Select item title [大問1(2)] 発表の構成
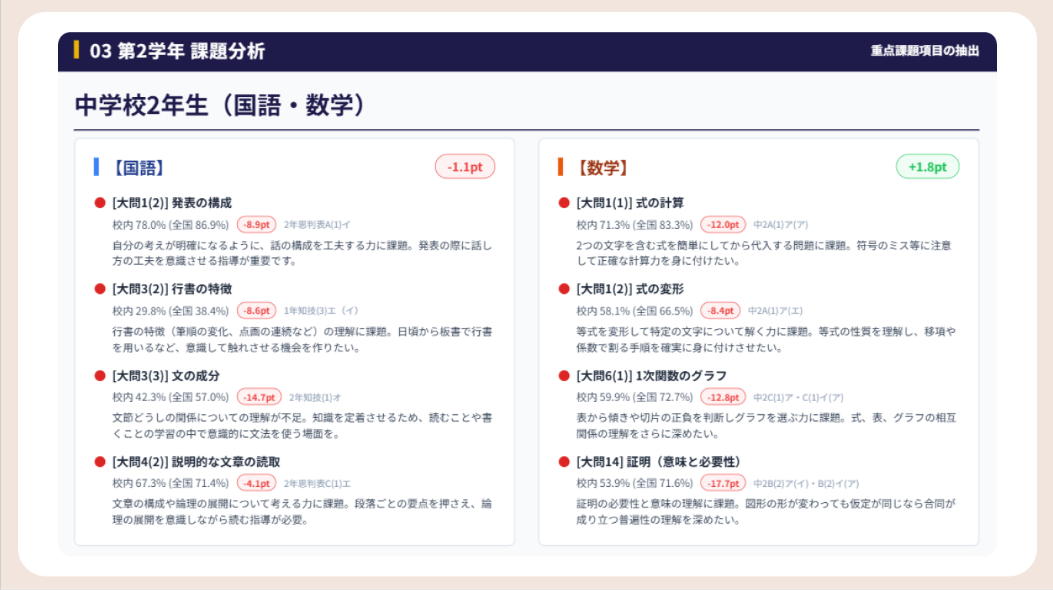 click(172, 203)
